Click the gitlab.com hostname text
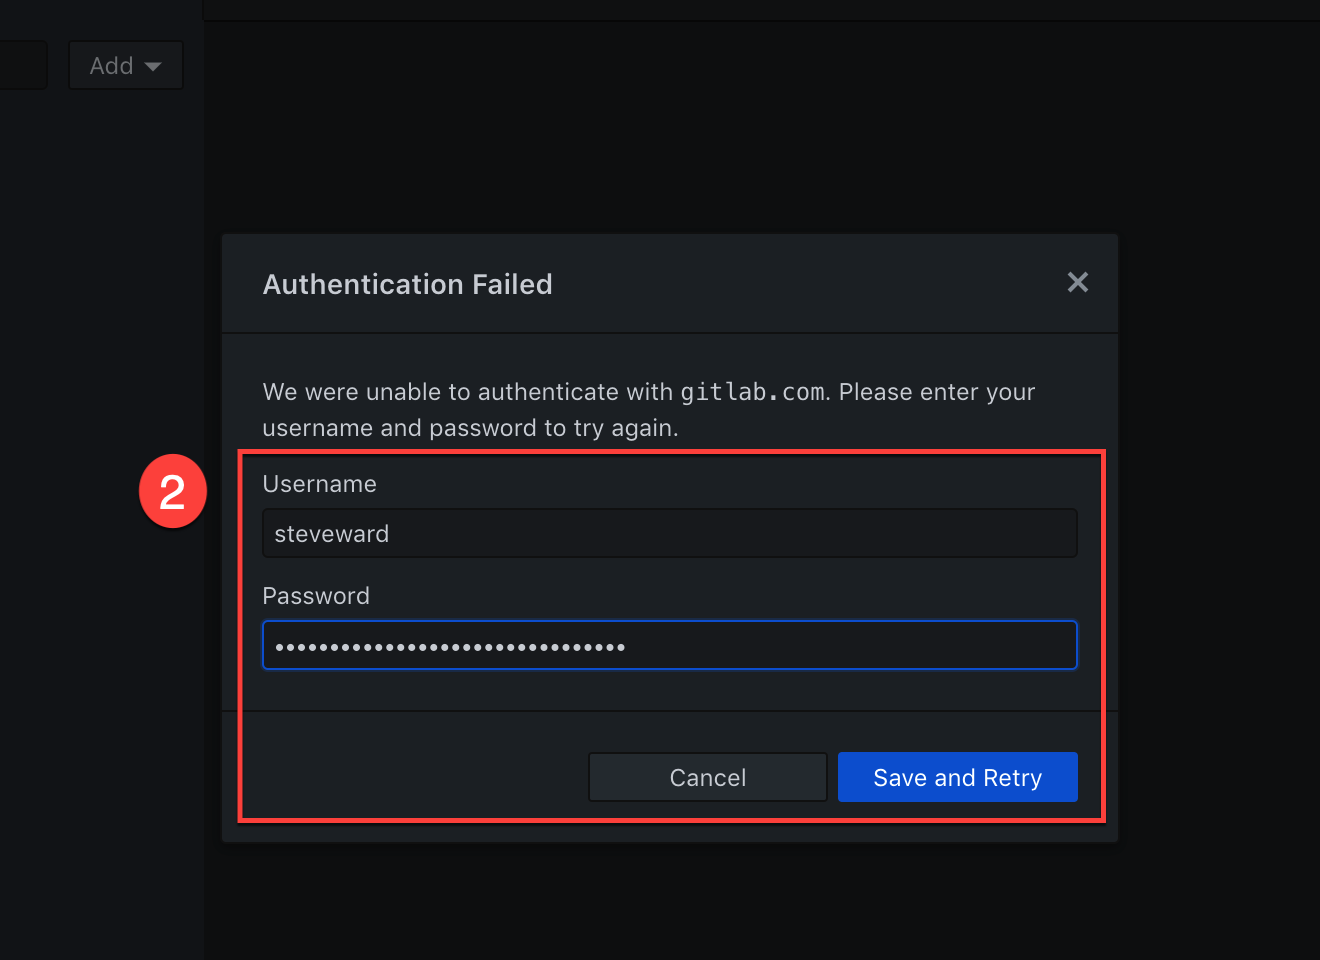Image resolution: width=1320 pixels, height=960 pixels. (754, 392)
